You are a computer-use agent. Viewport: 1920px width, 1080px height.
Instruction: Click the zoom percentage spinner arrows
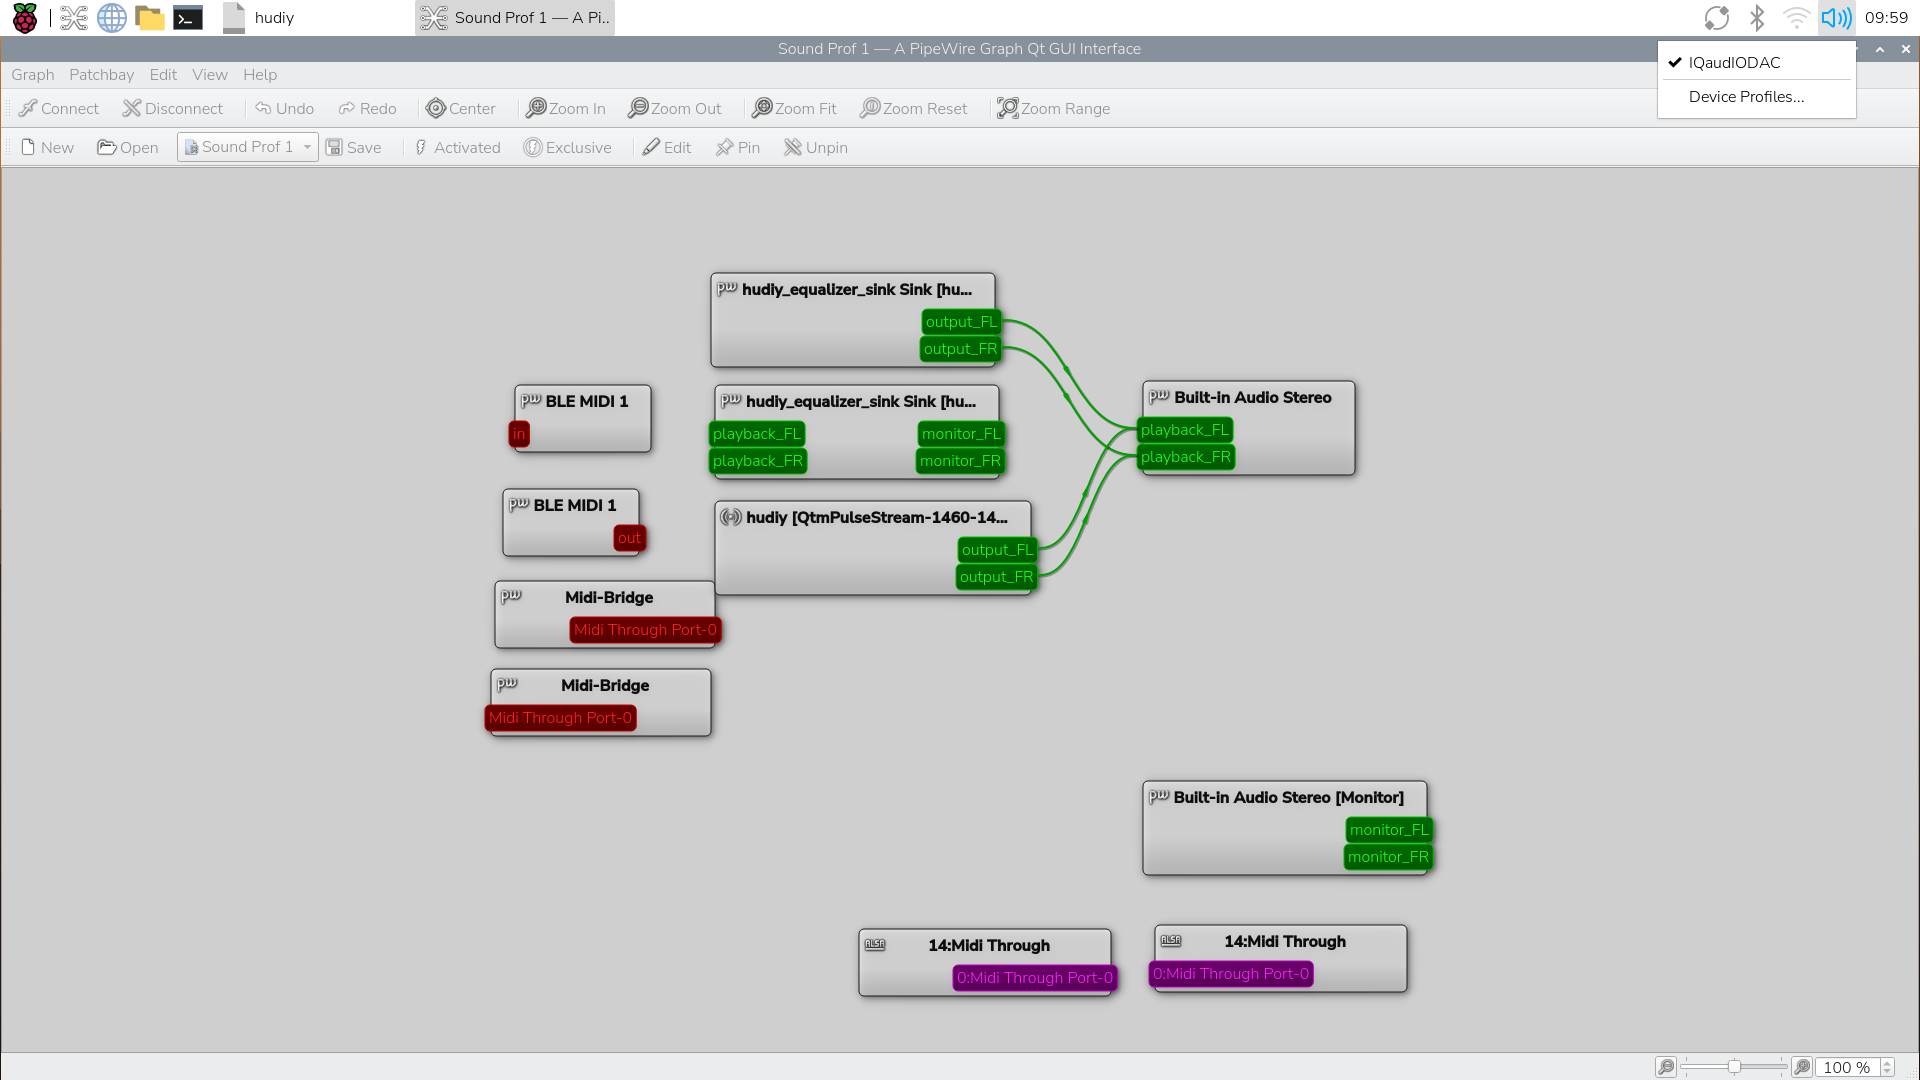pyautogui.click(x=1887, y=1067)
